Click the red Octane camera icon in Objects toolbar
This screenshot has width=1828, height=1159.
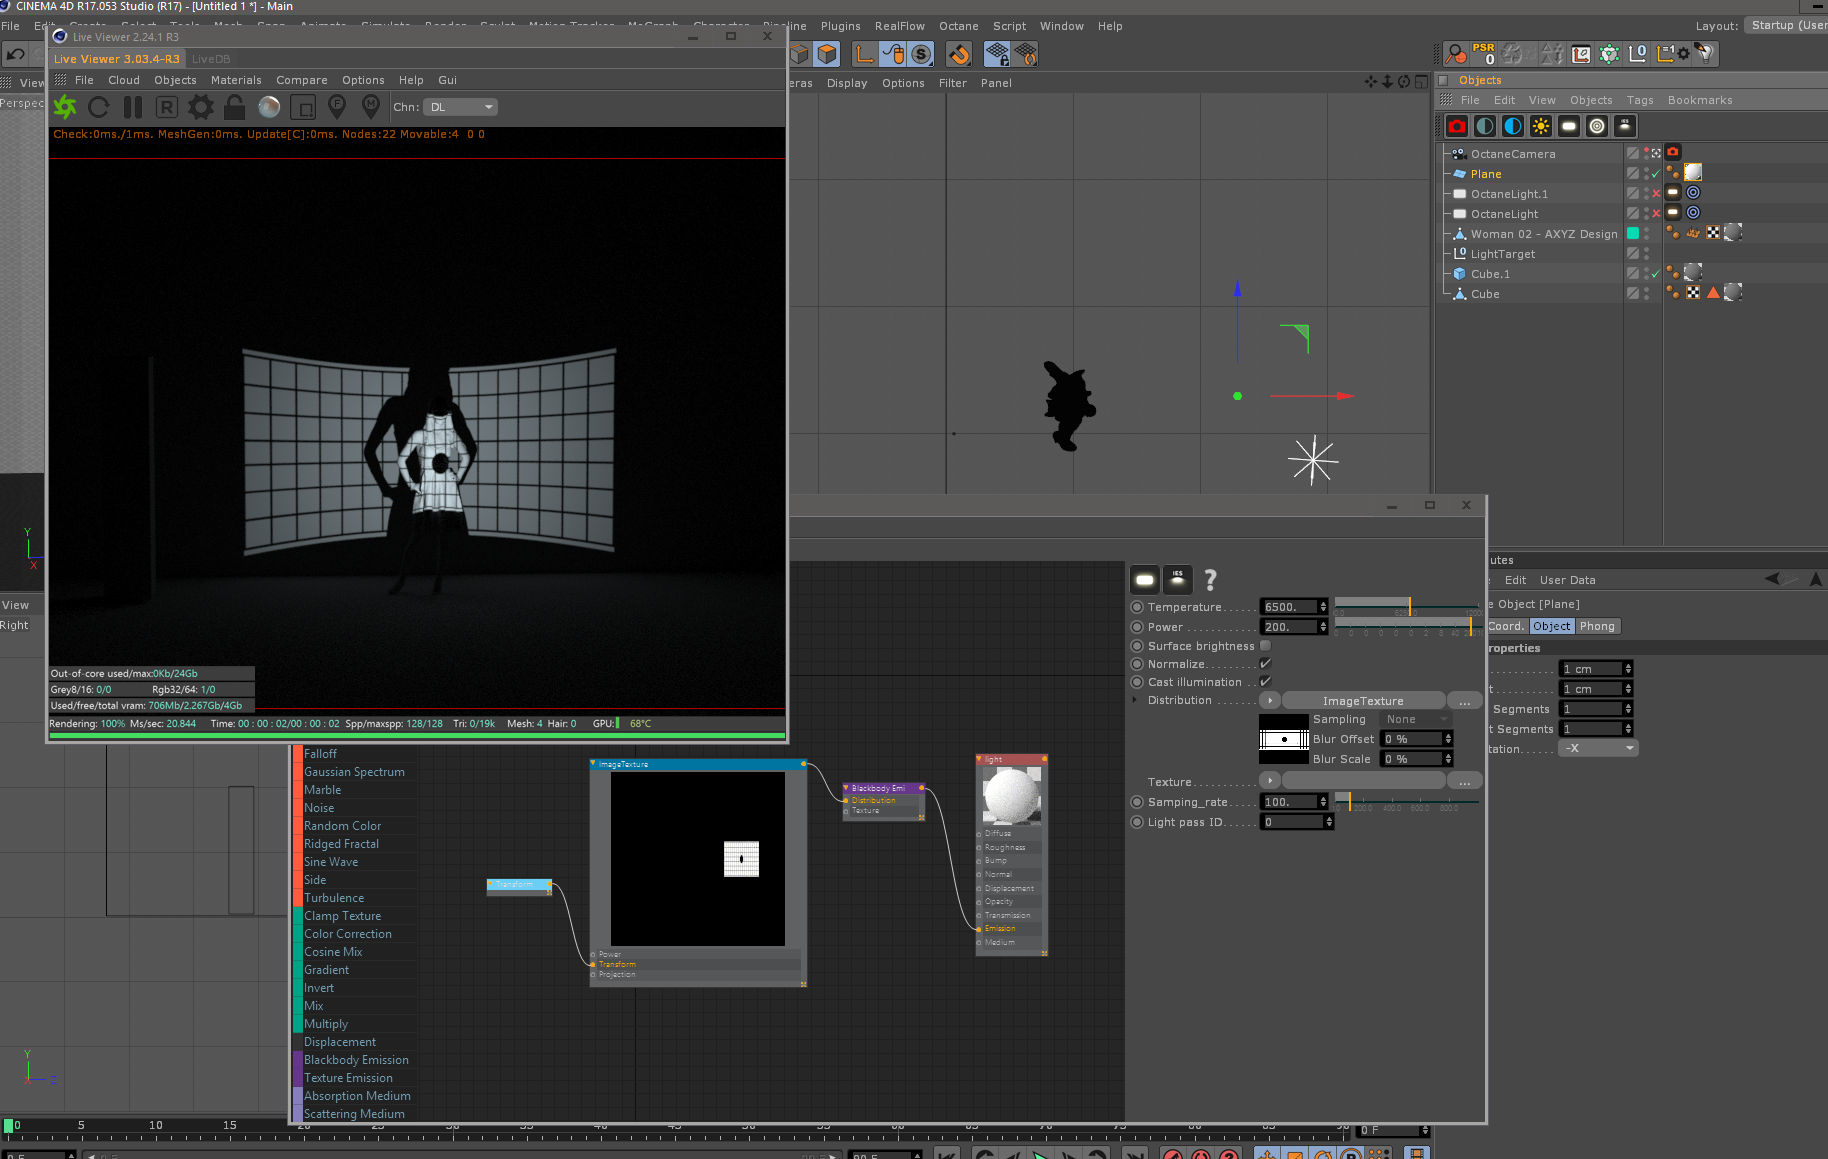pos(1457,126)
